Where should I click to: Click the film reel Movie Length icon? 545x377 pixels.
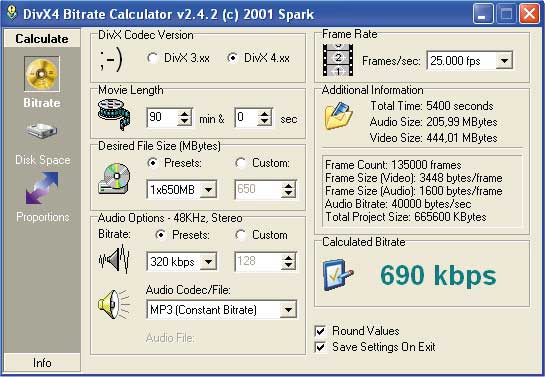[x=114, y=114]
